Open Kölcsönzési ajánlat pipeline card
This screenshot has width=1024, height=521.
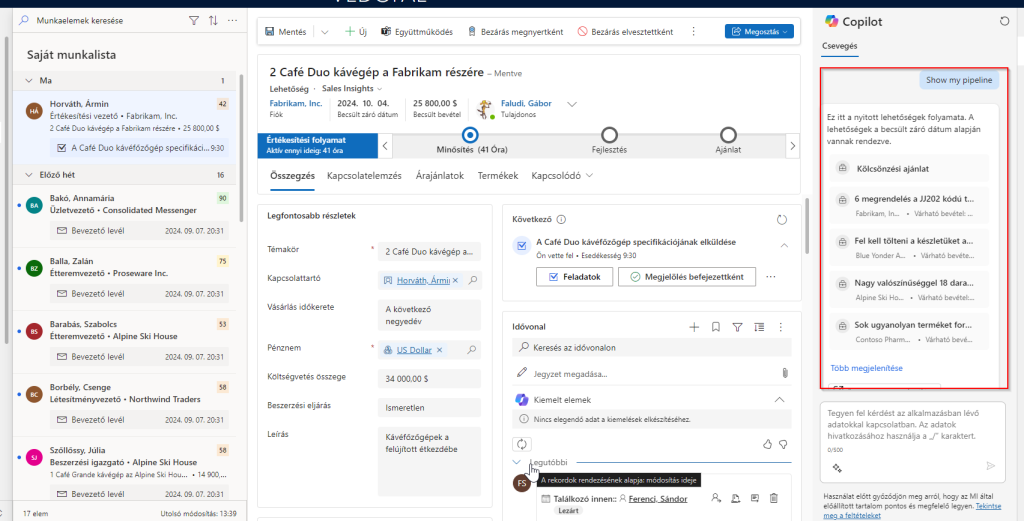point(909,168)
